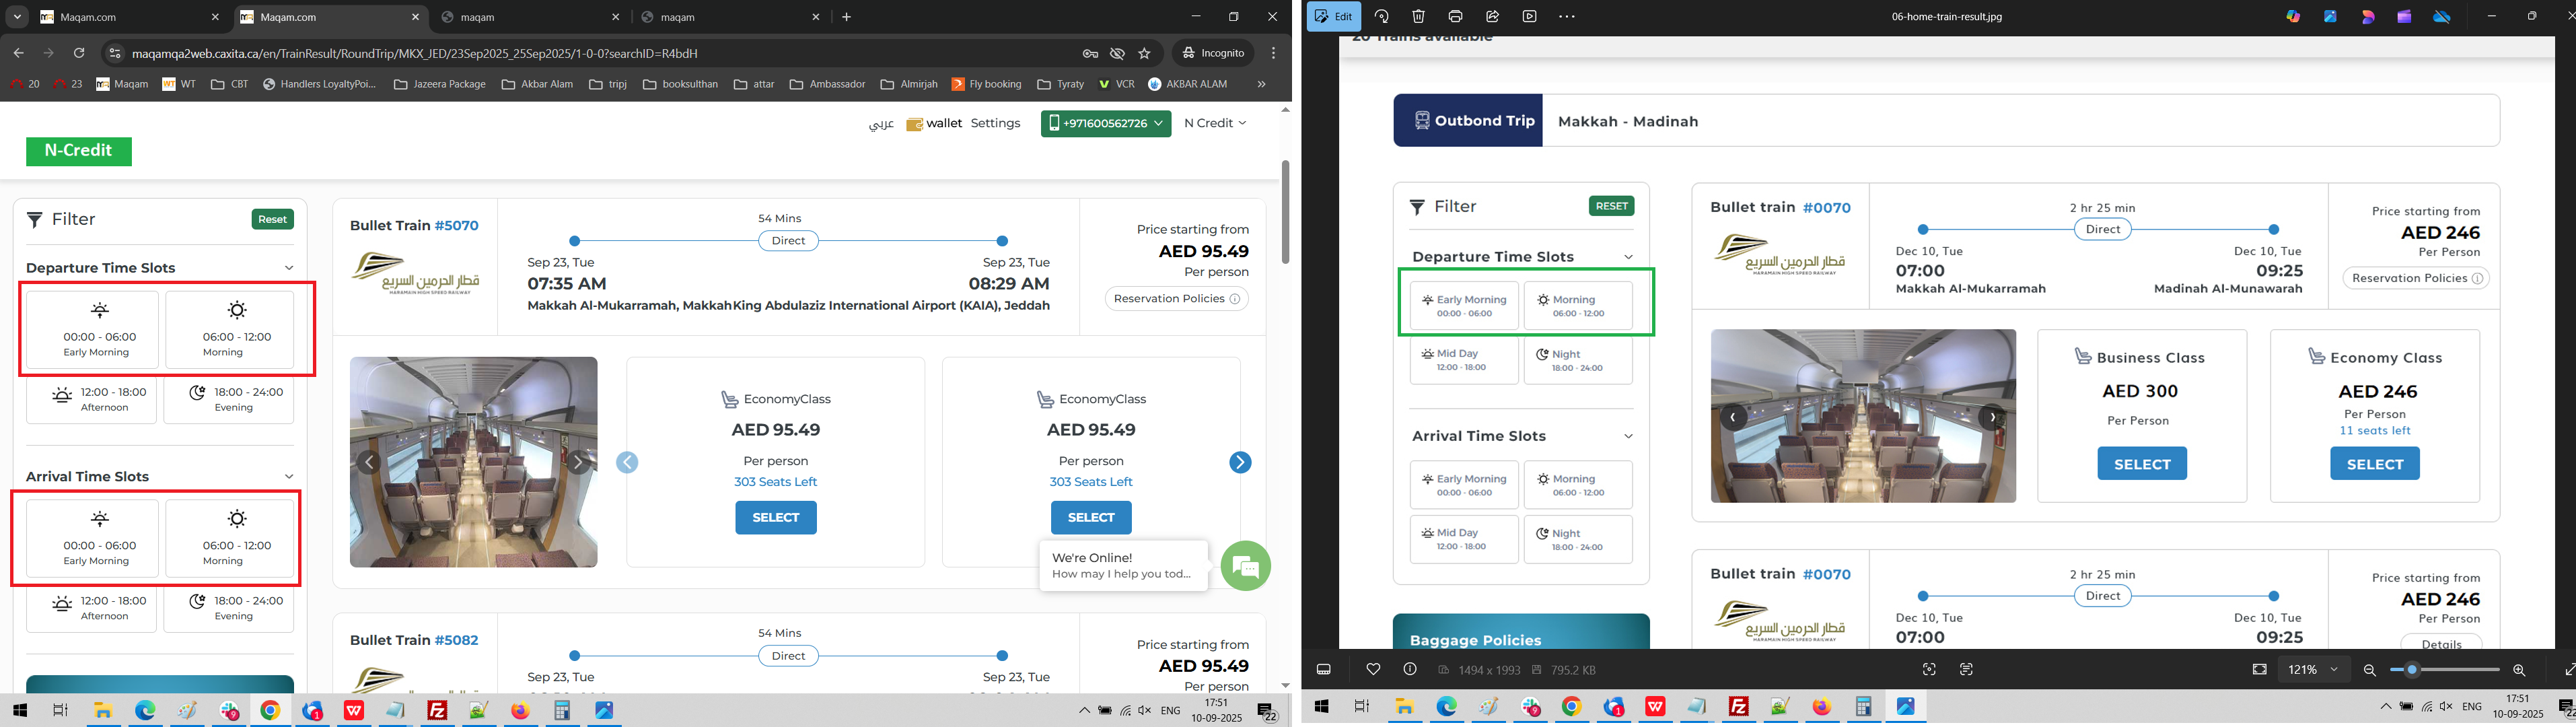Open the phone number +971600562726 dropdown
The width and height of the screenshot is (2576, 727).
pyautogui.click(x=1105, y=123)
